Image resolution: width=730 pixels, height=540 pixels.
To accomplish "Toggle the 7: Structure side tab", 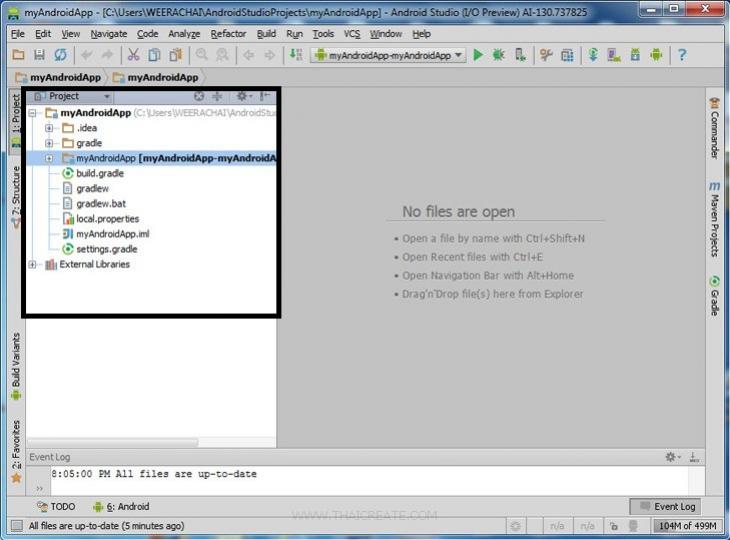I will coord(15,196).
